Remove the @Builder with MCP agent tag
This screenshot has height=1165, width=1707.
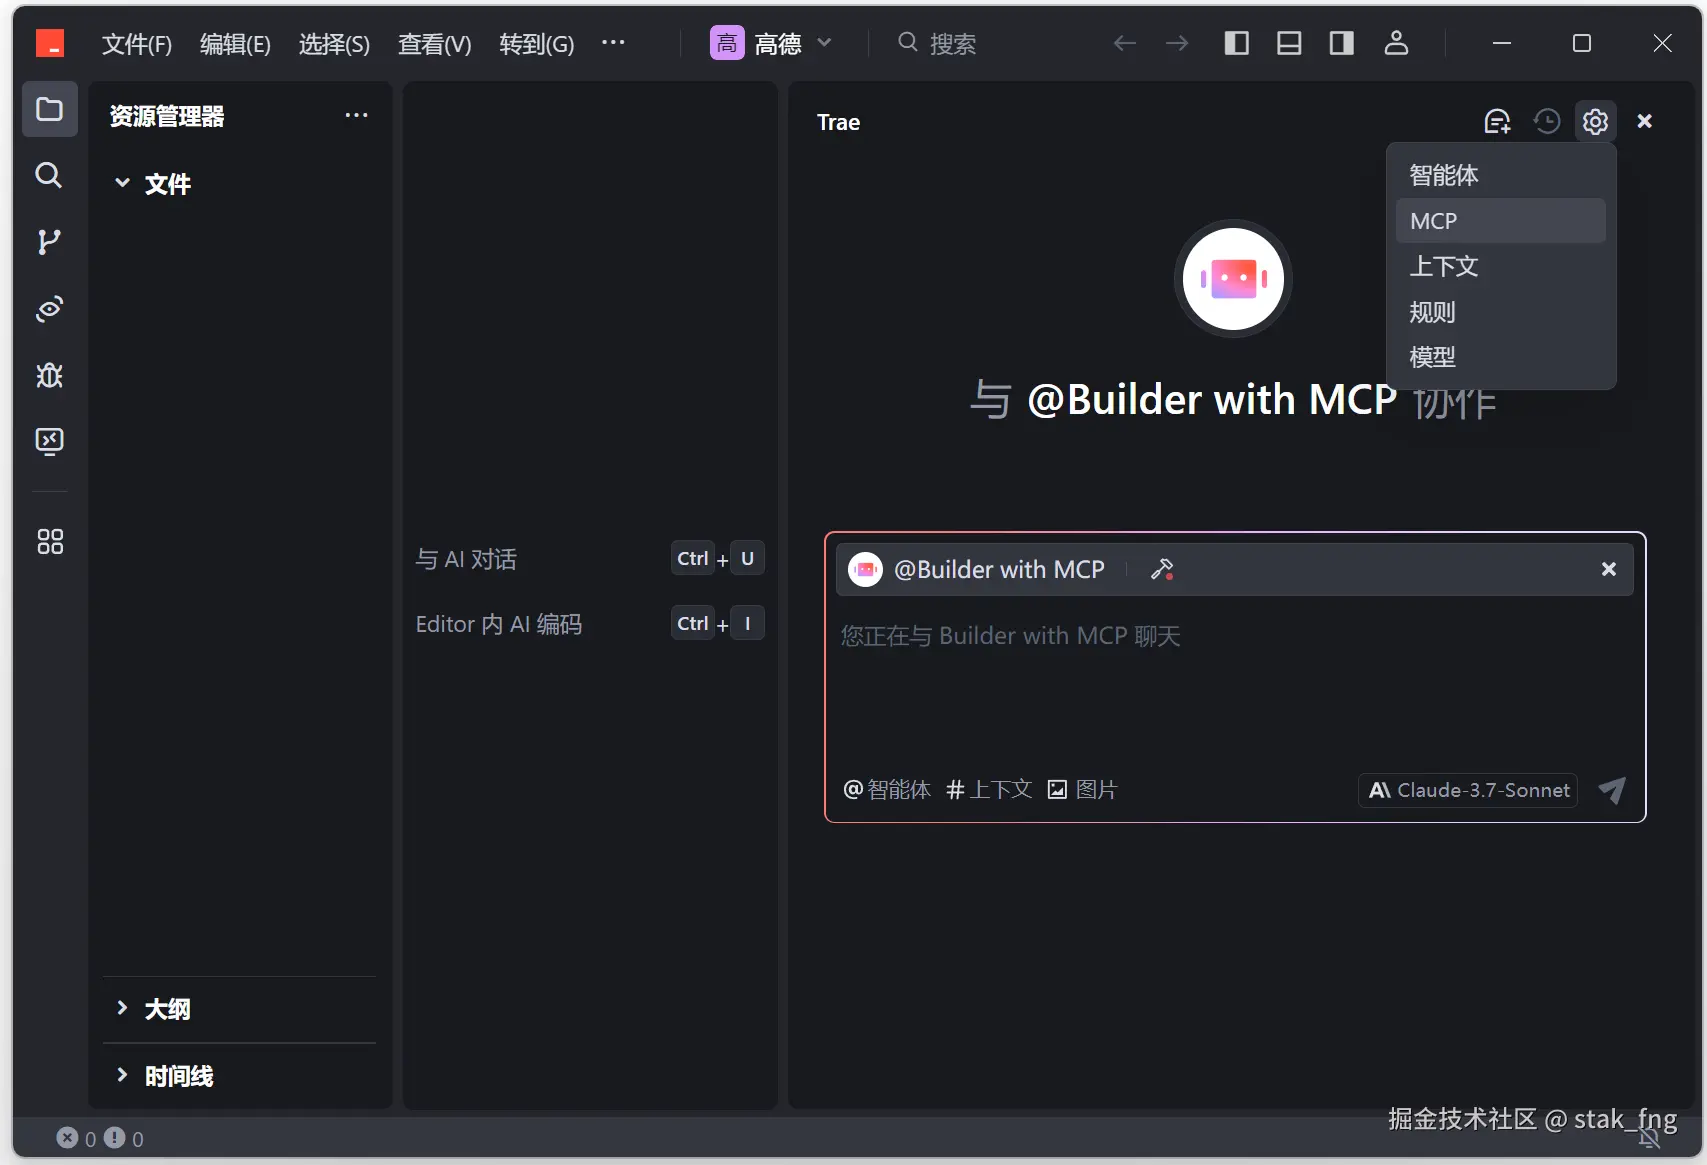(x=1608, y=569)
